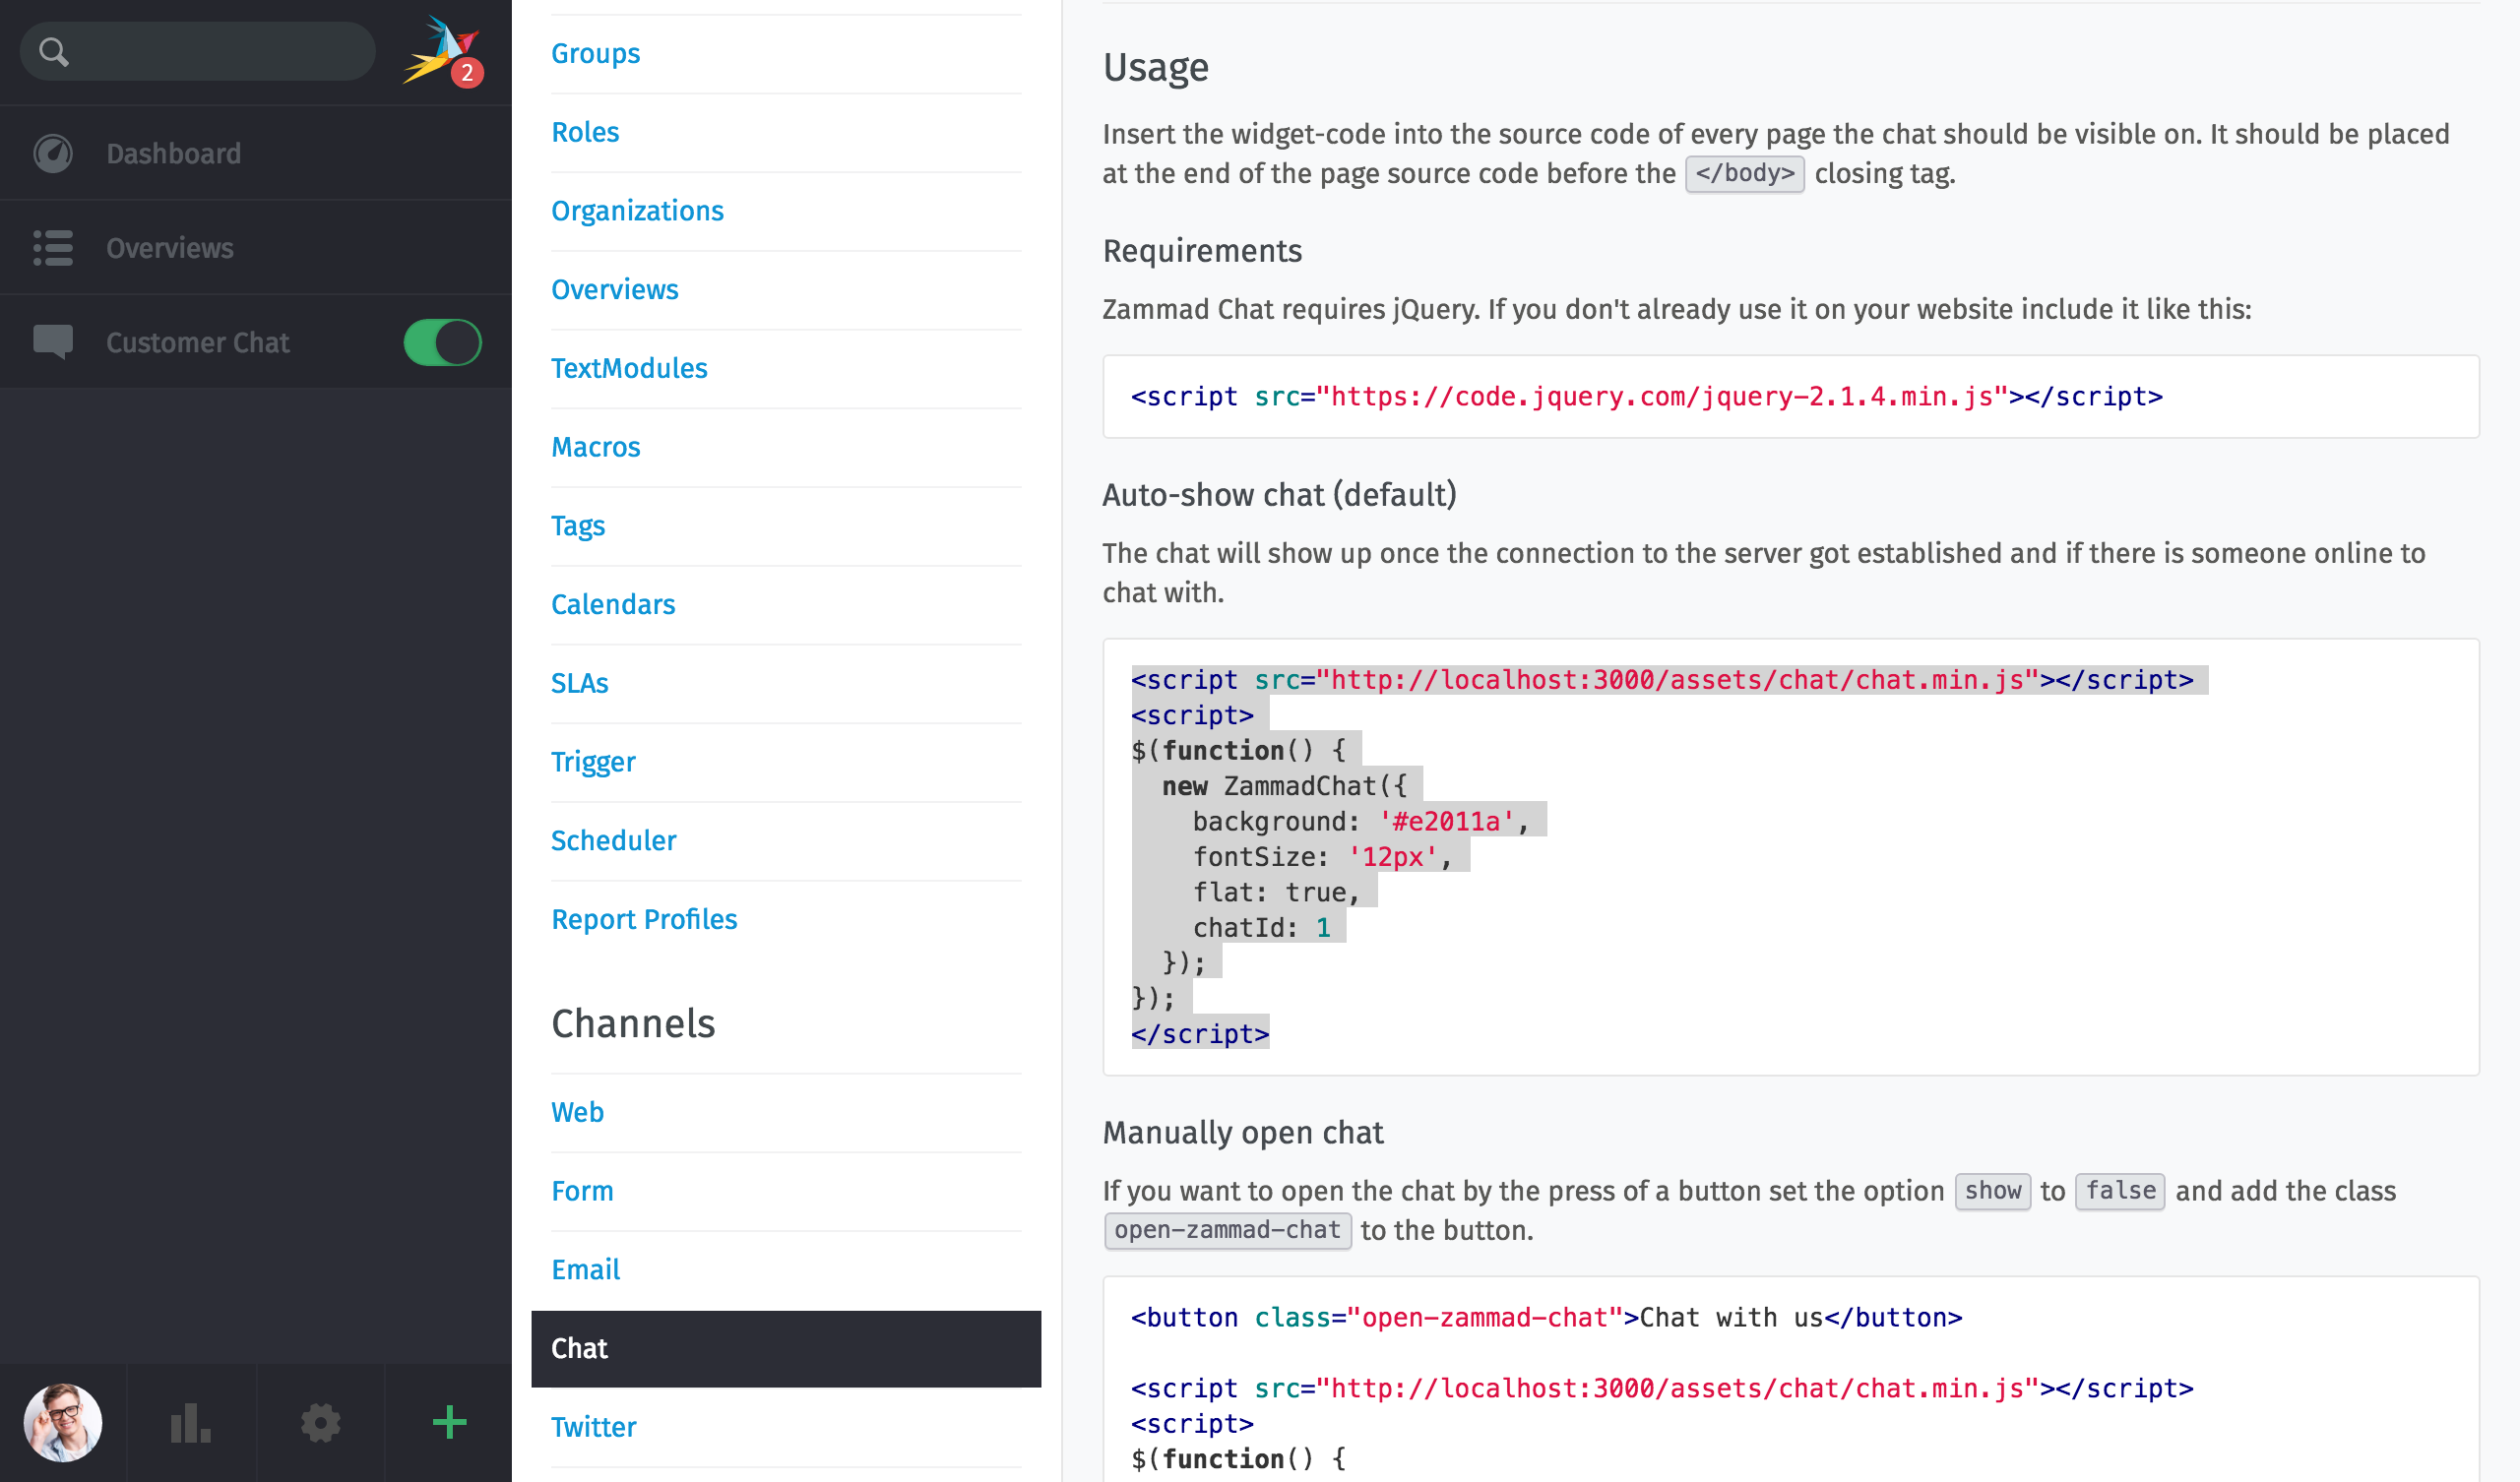This screenshot has width=2520, height=1482.
Task: Click the '</body>' inline code tag
Action: coord(1745,174)
